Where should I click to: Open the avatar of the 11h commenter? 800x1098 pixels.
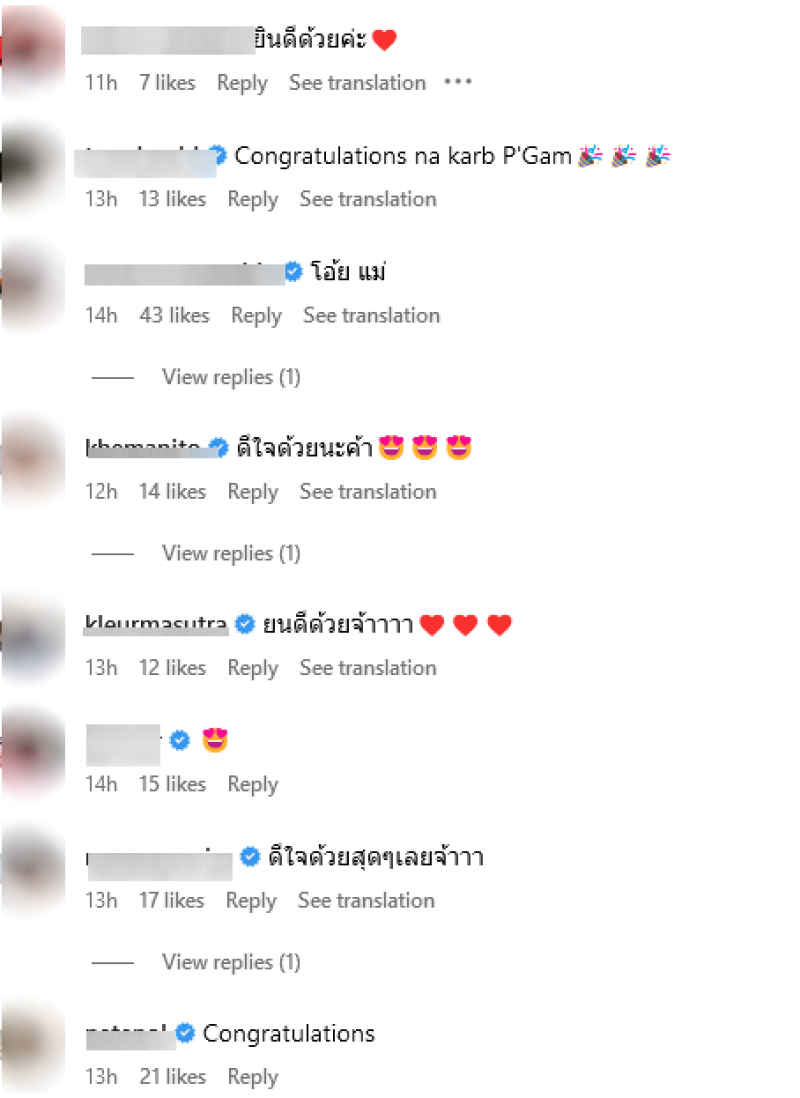pos(34,52)
